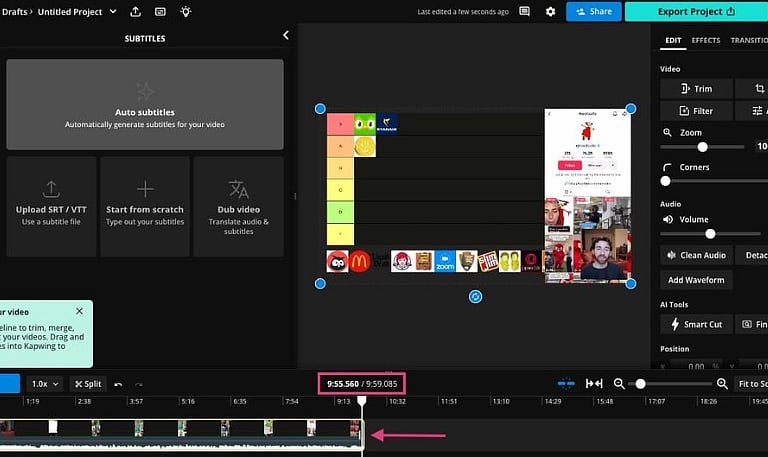Select the video clip on the timeline
This screenshot has width=768, height=457.
click(181, 433)
